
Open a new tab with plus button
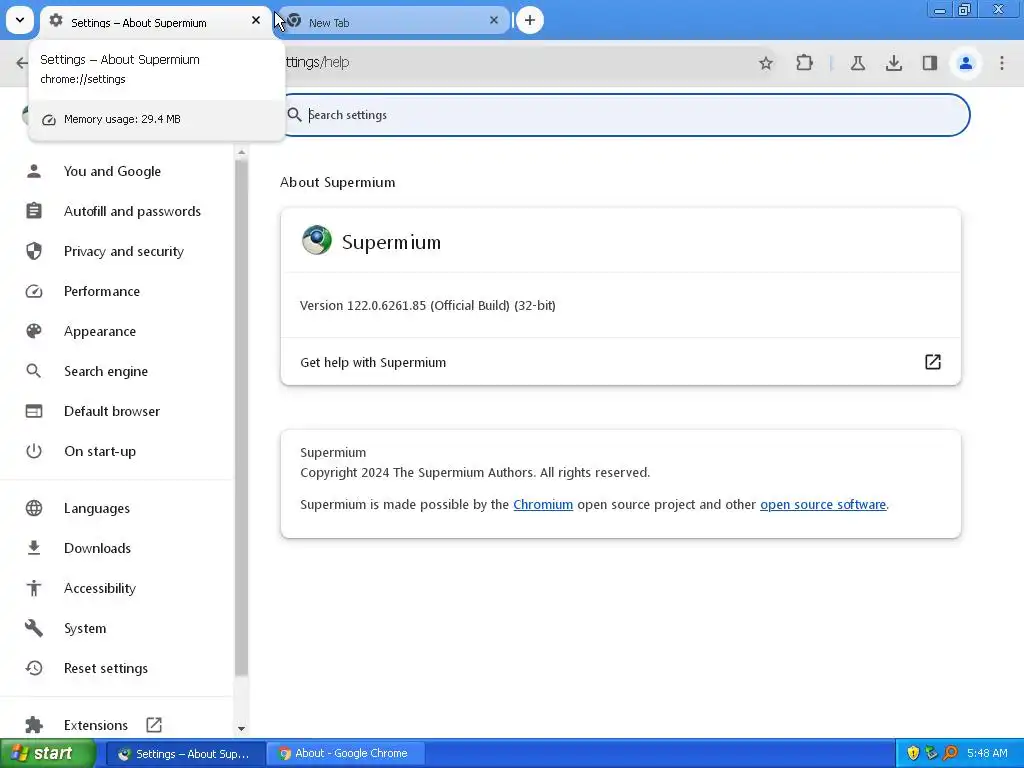pos(530,20)
